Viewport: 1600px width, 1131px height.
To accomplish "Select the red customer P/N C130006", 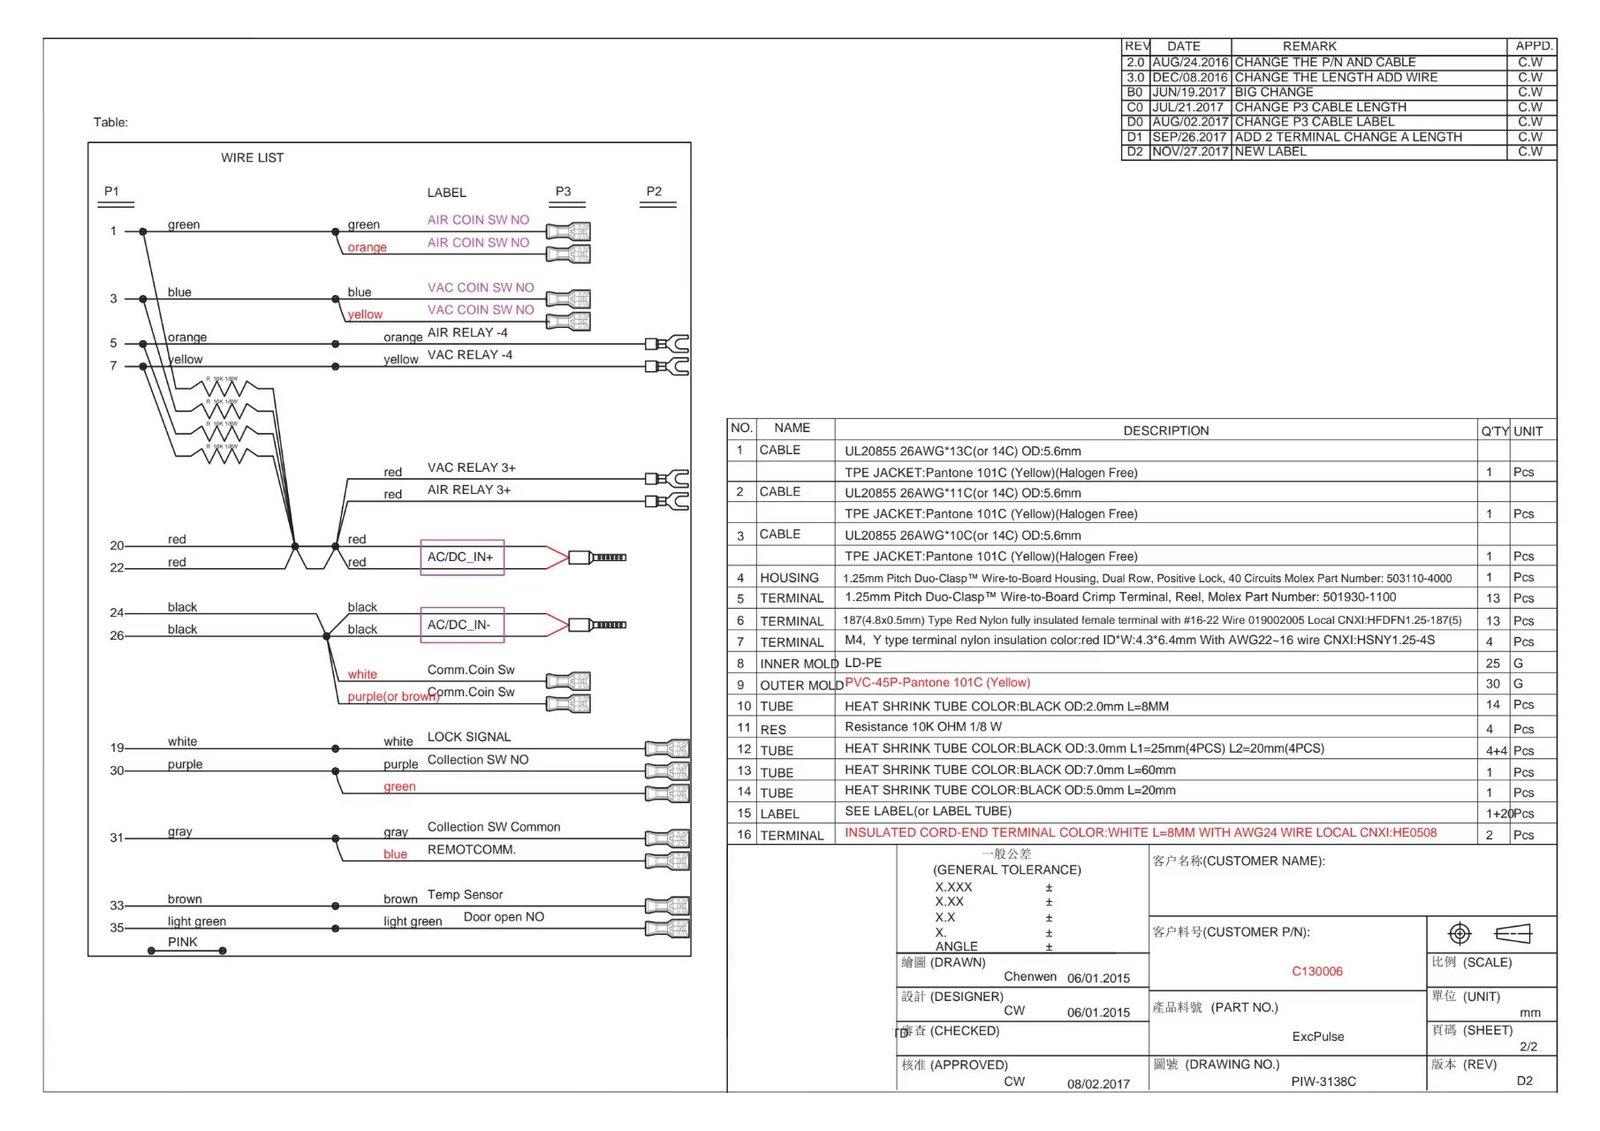I will (x=1317, y=971).
